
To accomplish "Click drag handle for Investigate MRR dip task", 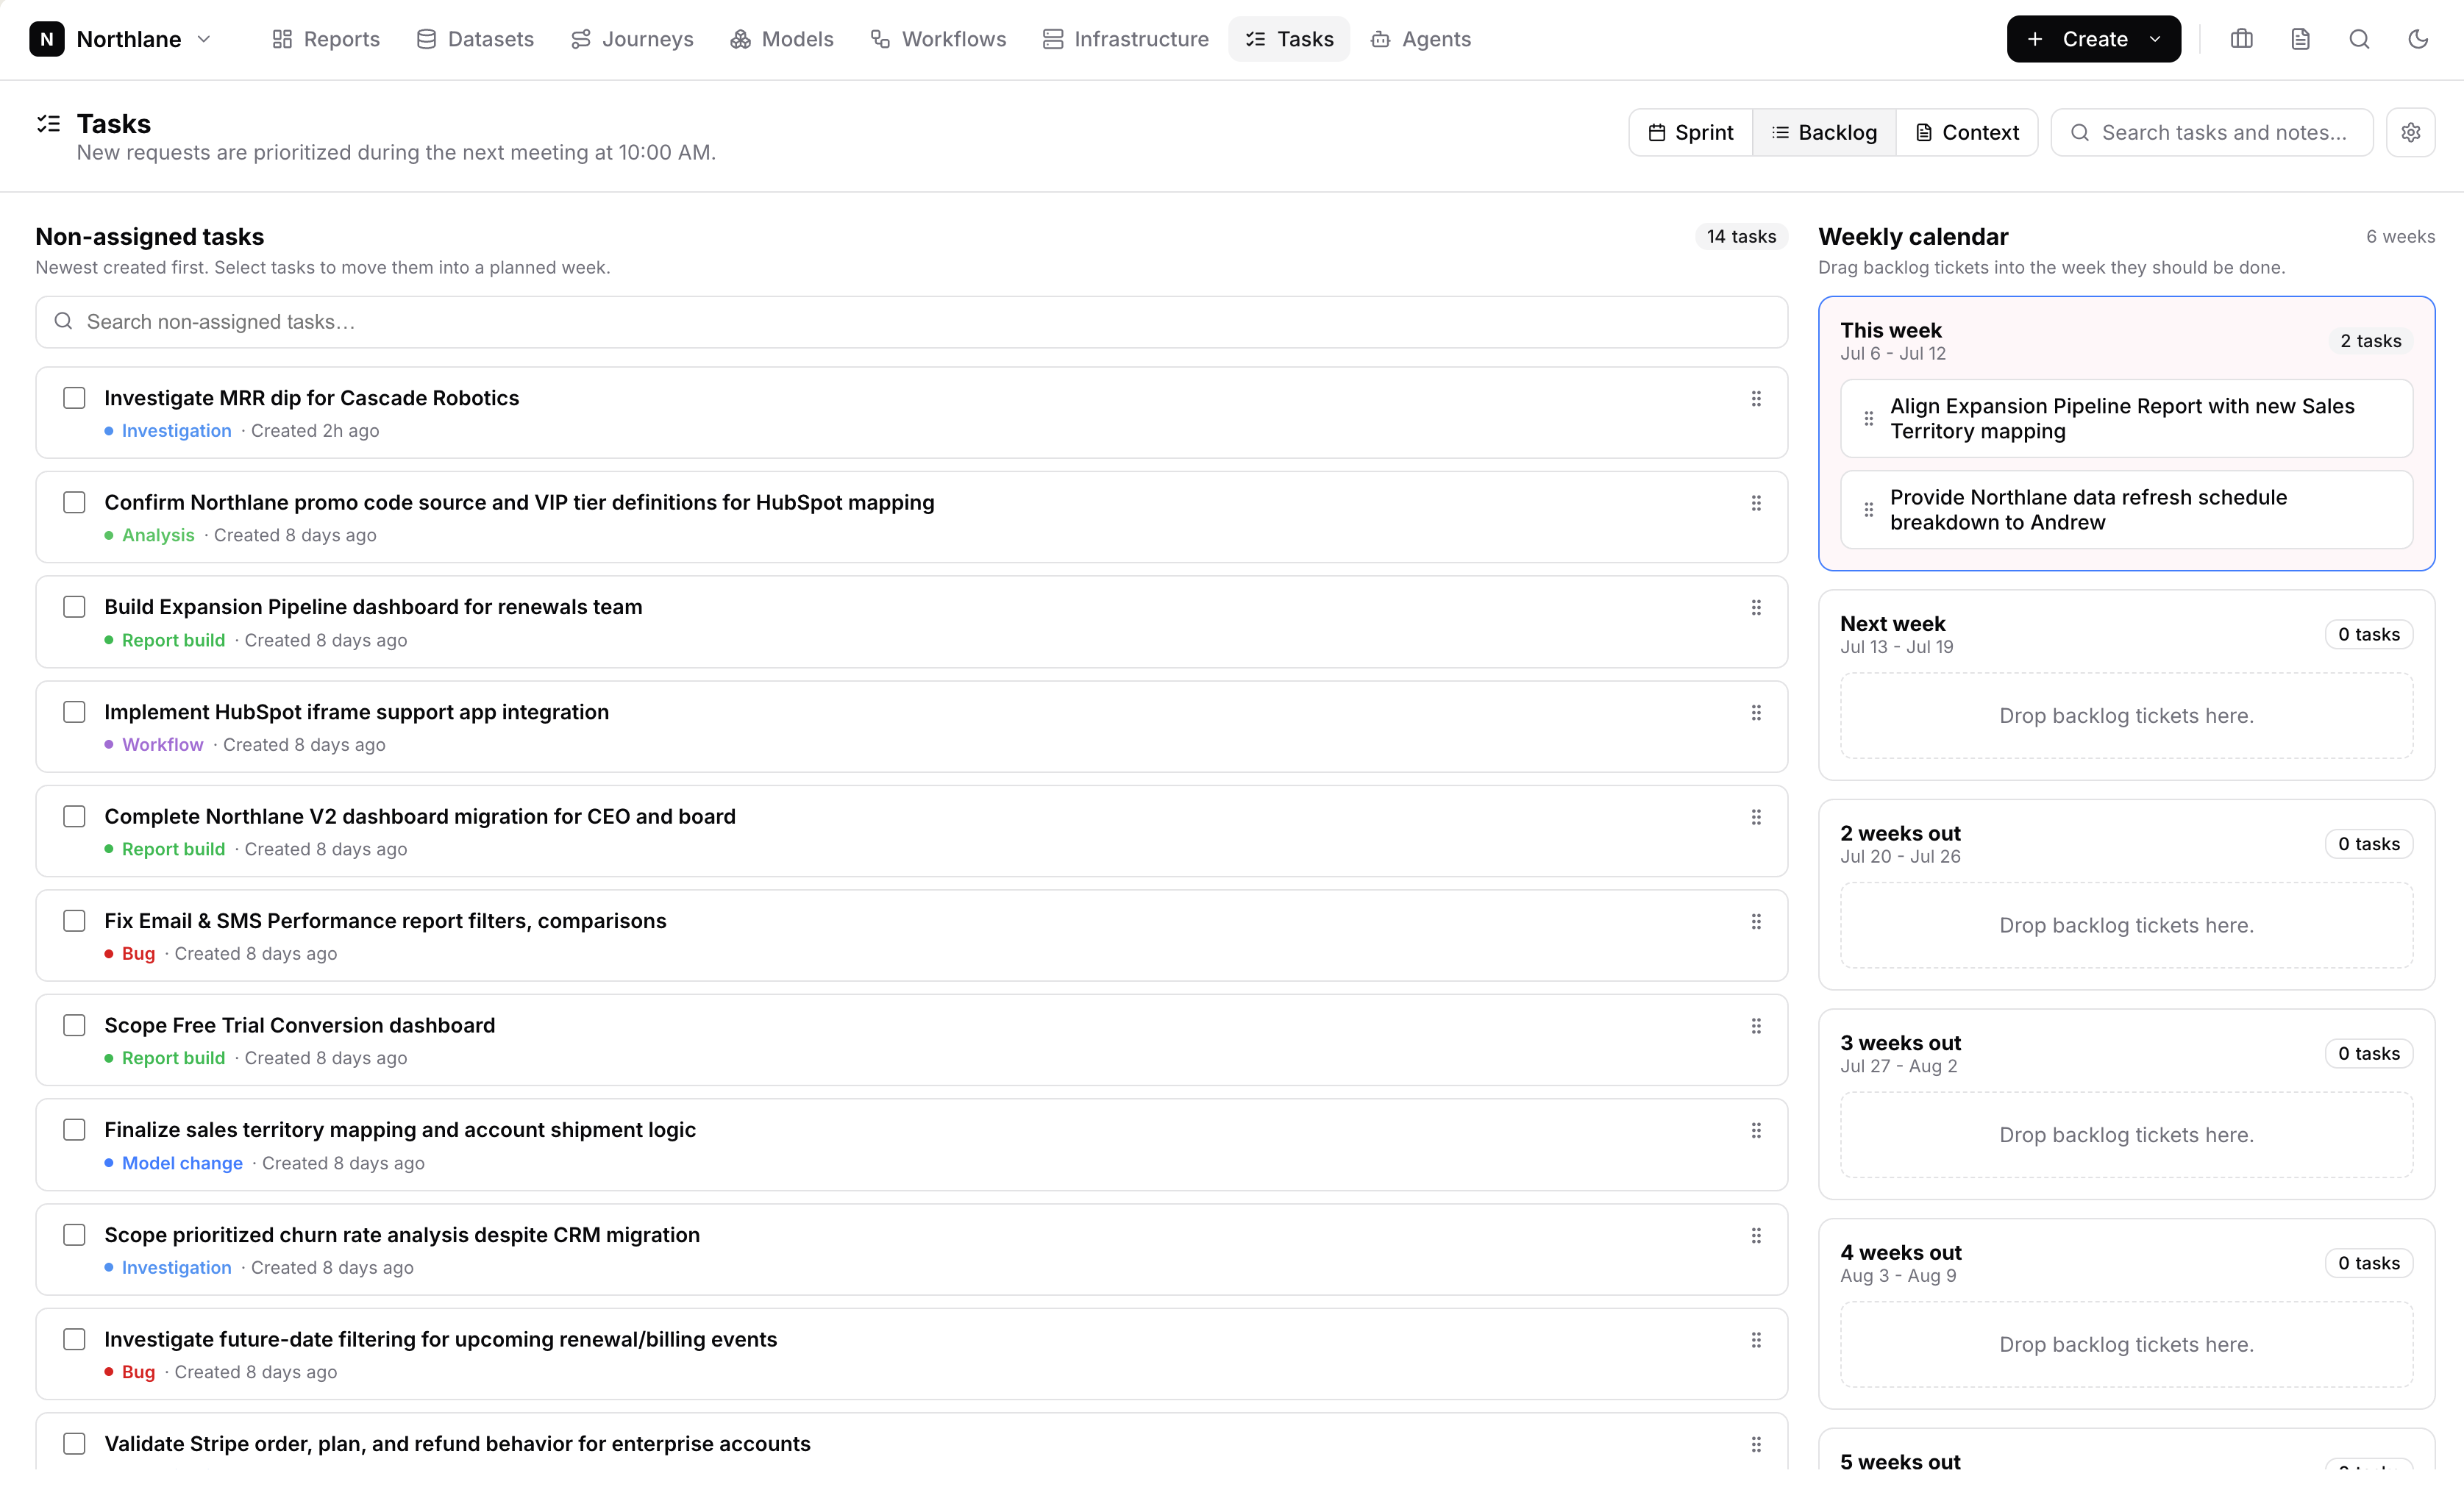I will (x=1756, y=399).
